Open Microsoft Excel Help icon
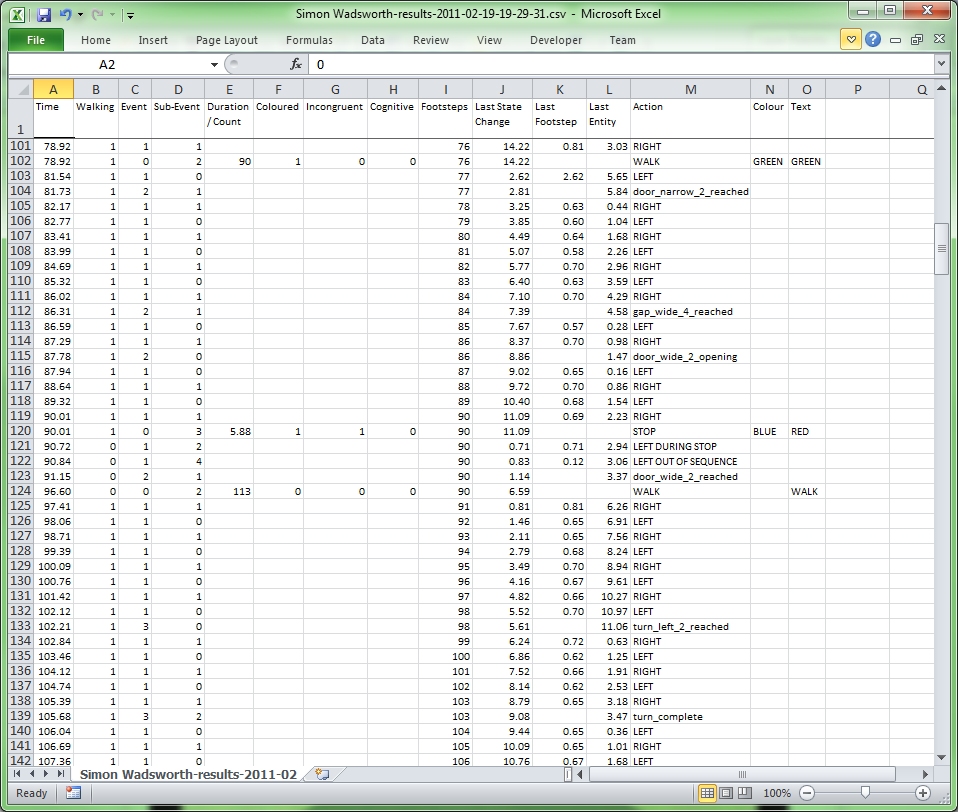The image size is (958, 812). [x=873, y=40]
